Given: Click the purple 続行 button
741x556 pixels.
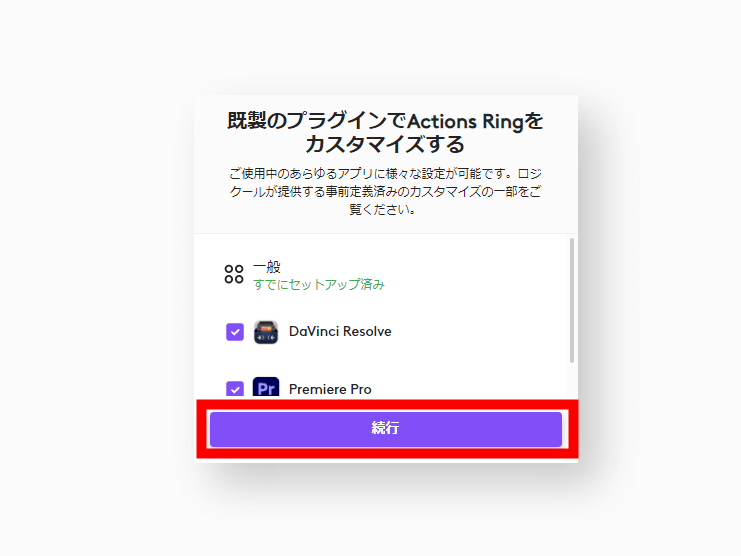Looking at the screenshot, I should point(386,429).
